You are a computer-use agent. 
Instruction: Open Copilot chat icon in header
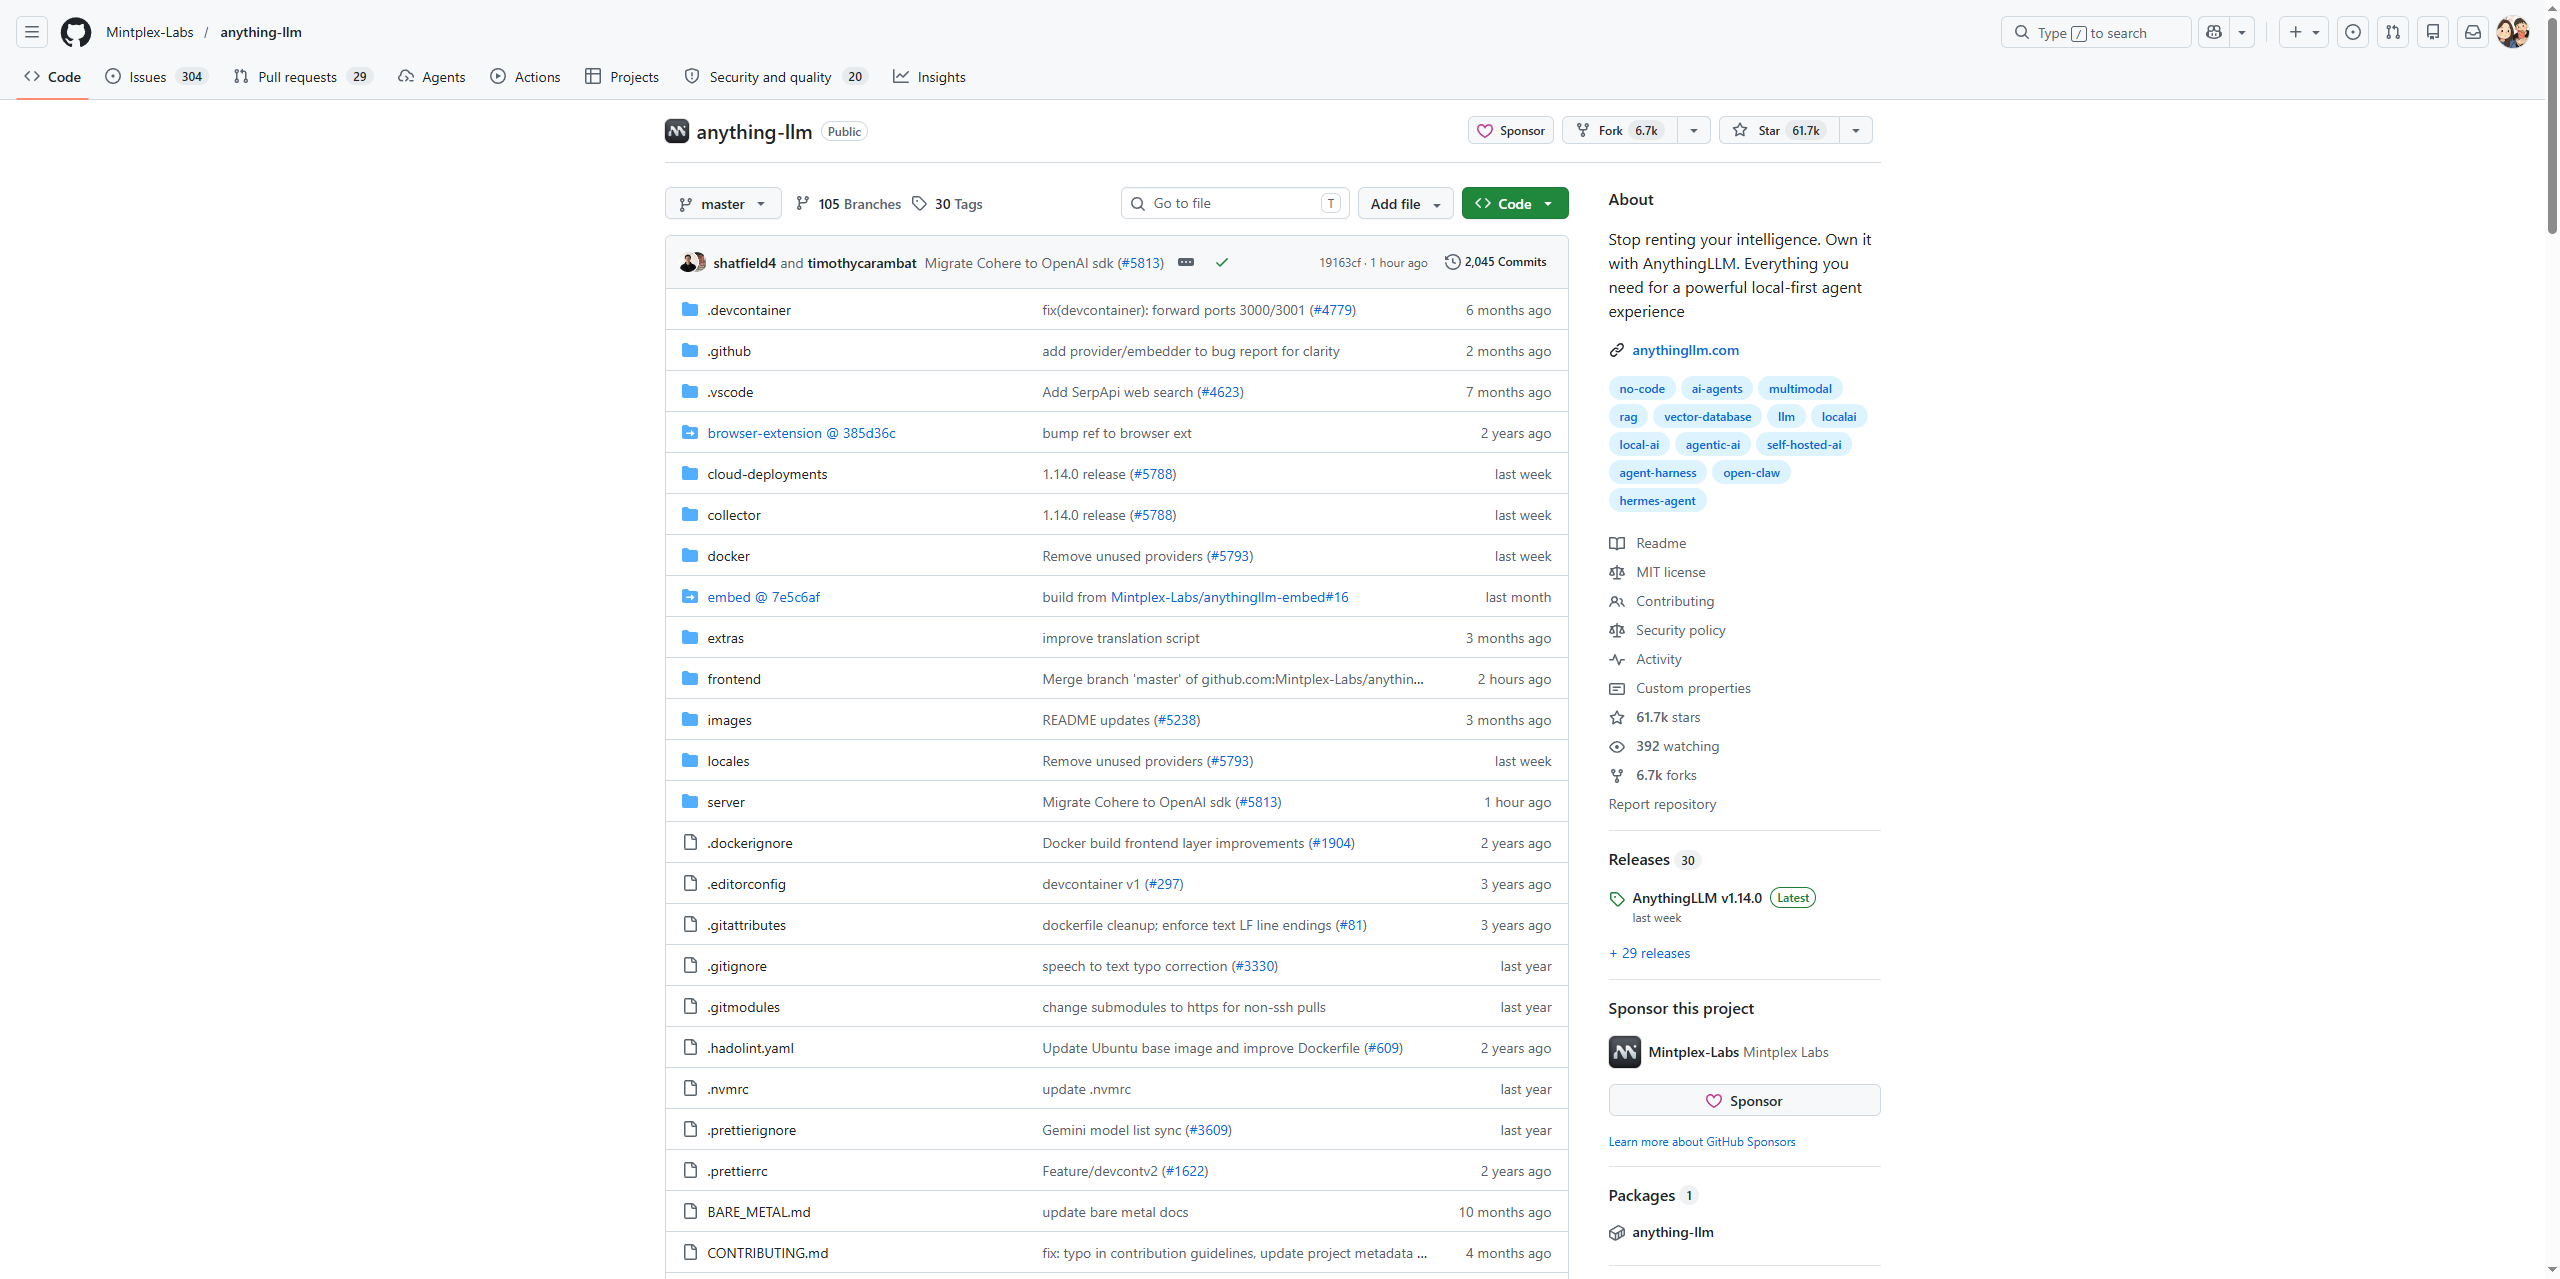(x=2214, y=32)
